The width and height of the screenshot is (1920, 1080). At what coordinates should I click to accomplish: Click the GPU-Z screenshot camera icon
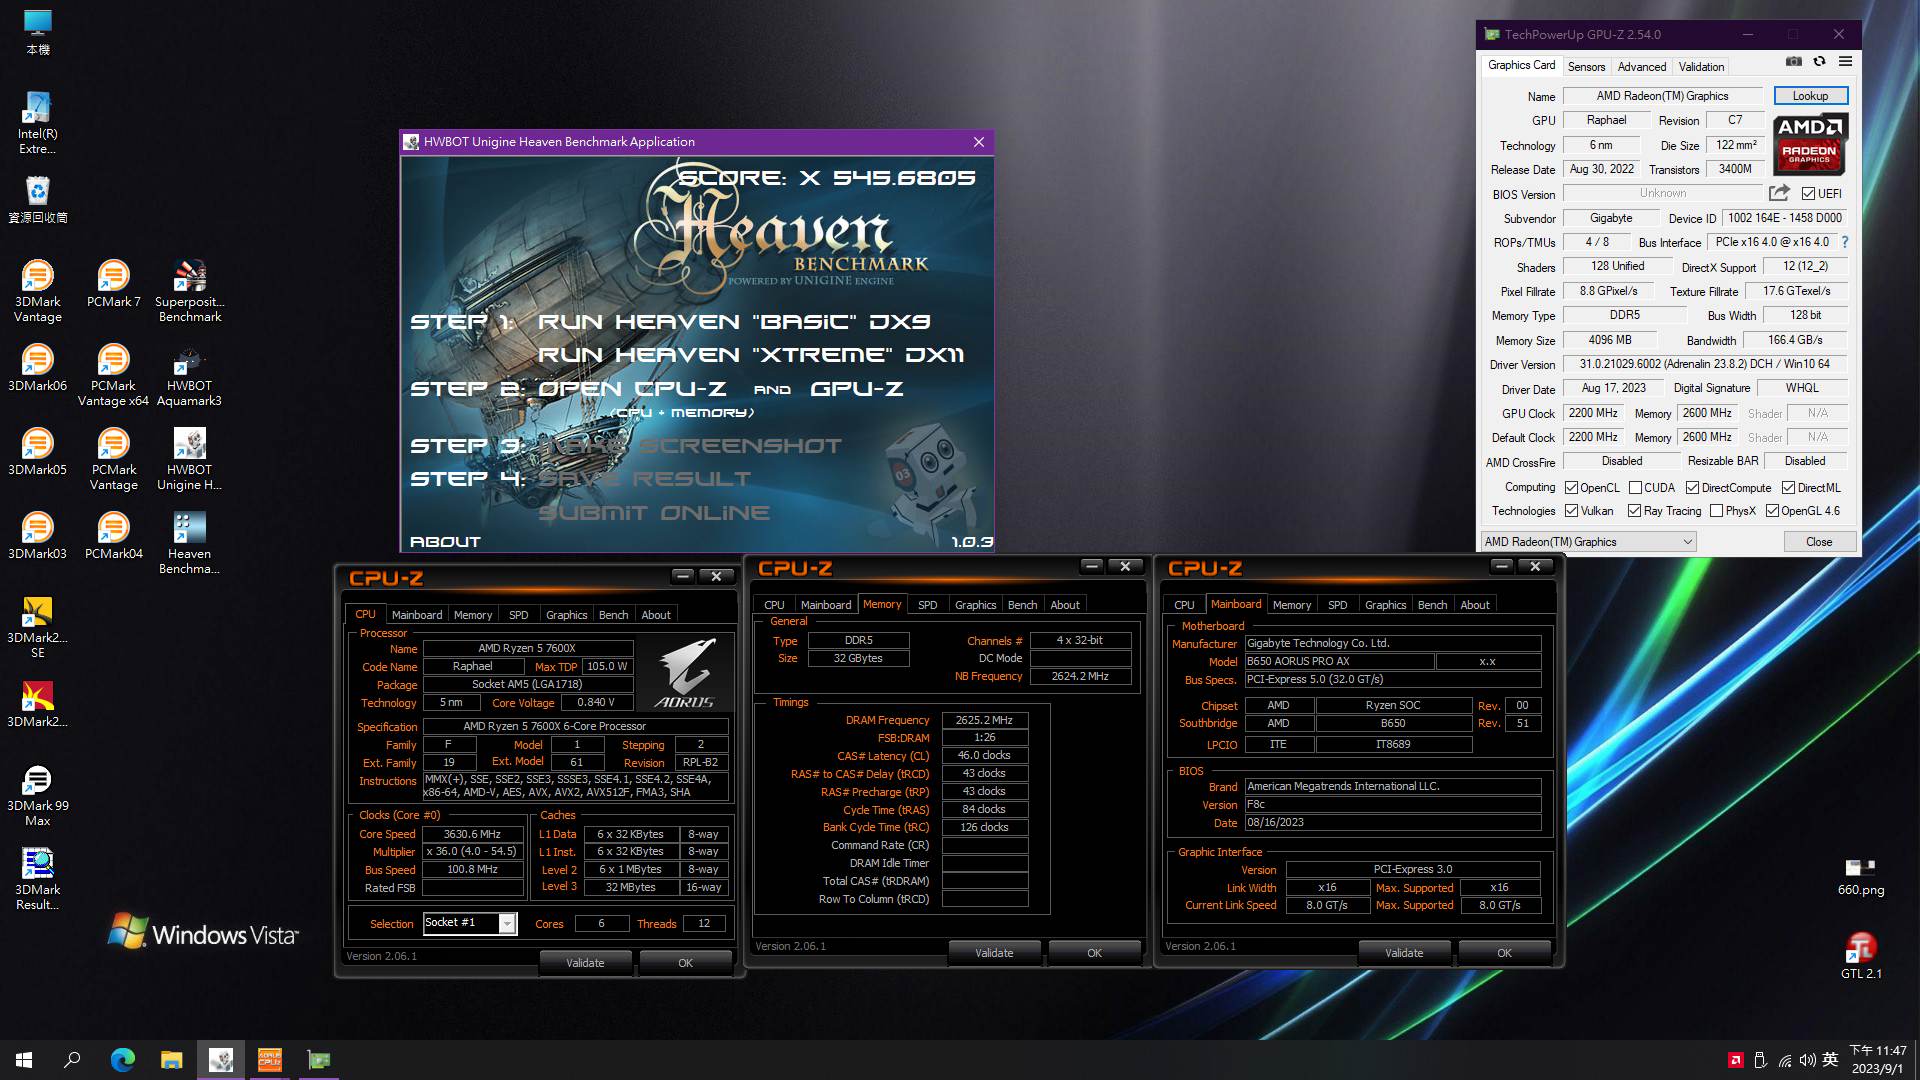(1794, 62)
